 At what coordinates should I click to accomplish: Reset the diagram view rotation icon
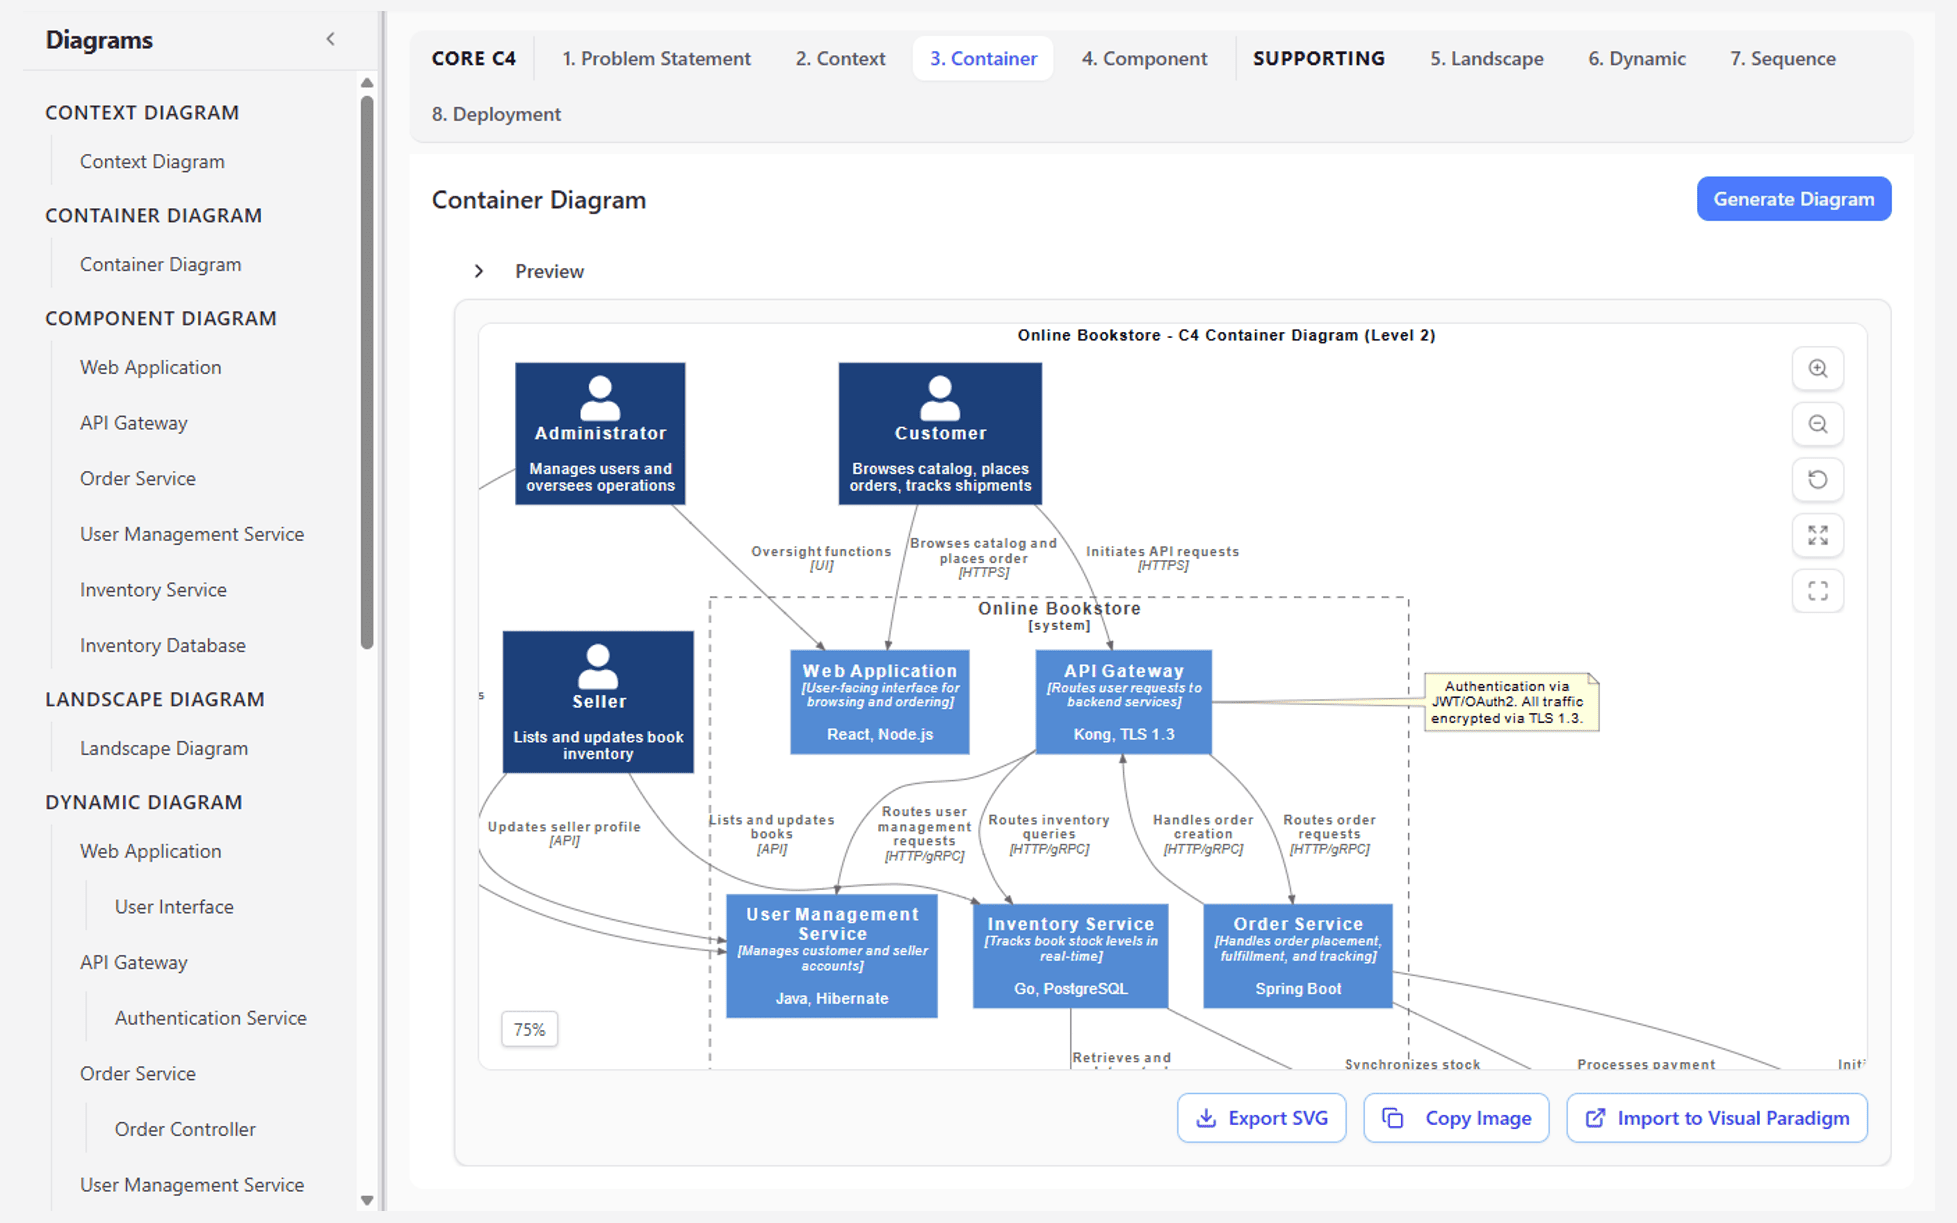point(1817,480)
